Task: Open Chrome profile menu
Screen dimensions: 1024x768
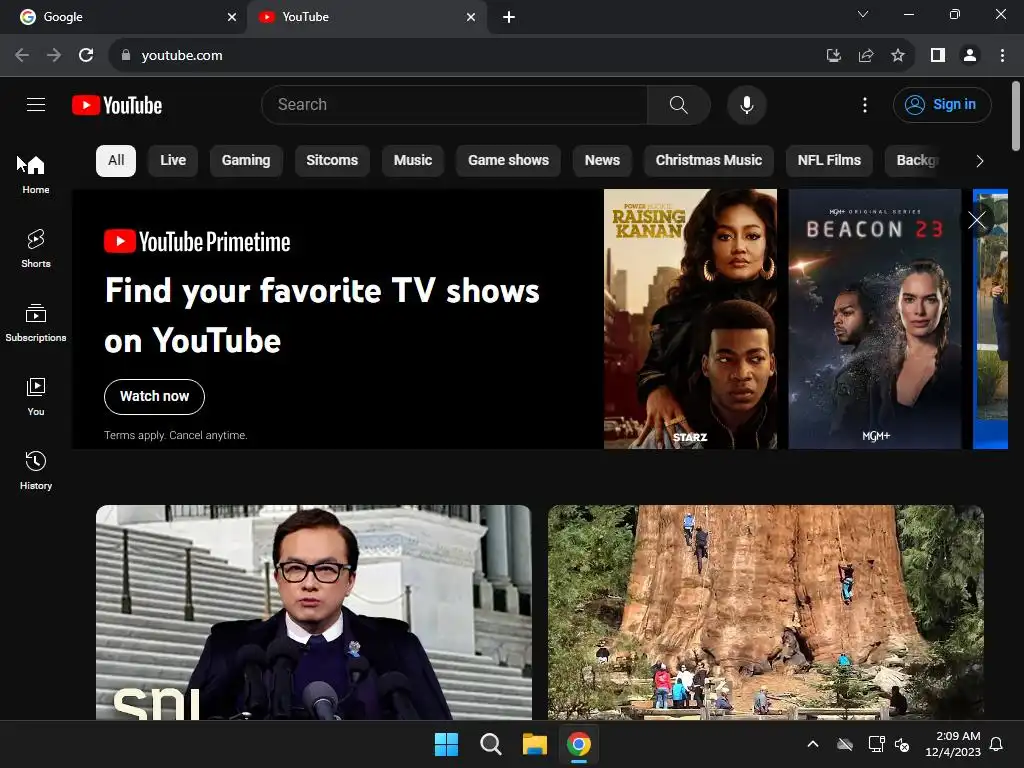Action: click(x=970, y=55)
